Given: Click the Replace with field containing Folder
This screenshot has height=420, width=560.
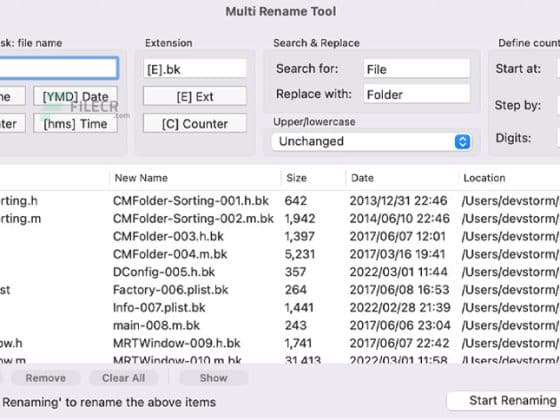Looking at the screenshot, I should (416, 94).
